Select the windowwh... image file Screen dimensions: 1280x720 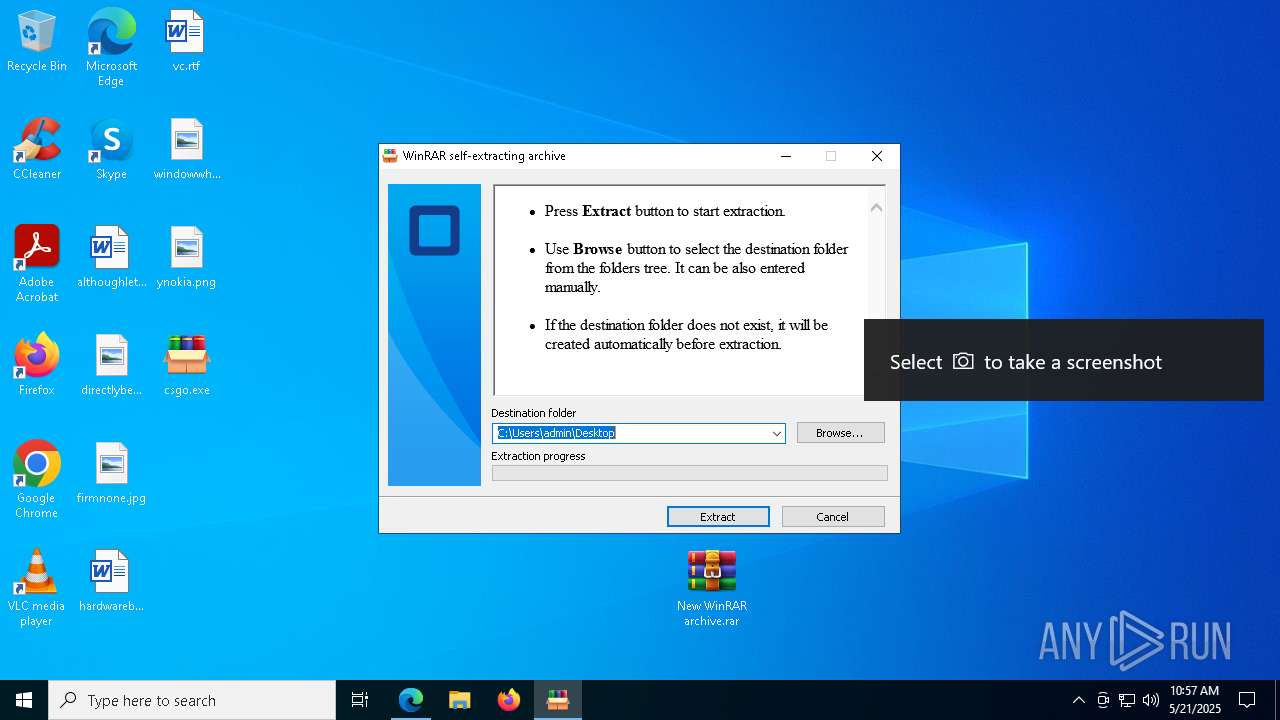187,149
